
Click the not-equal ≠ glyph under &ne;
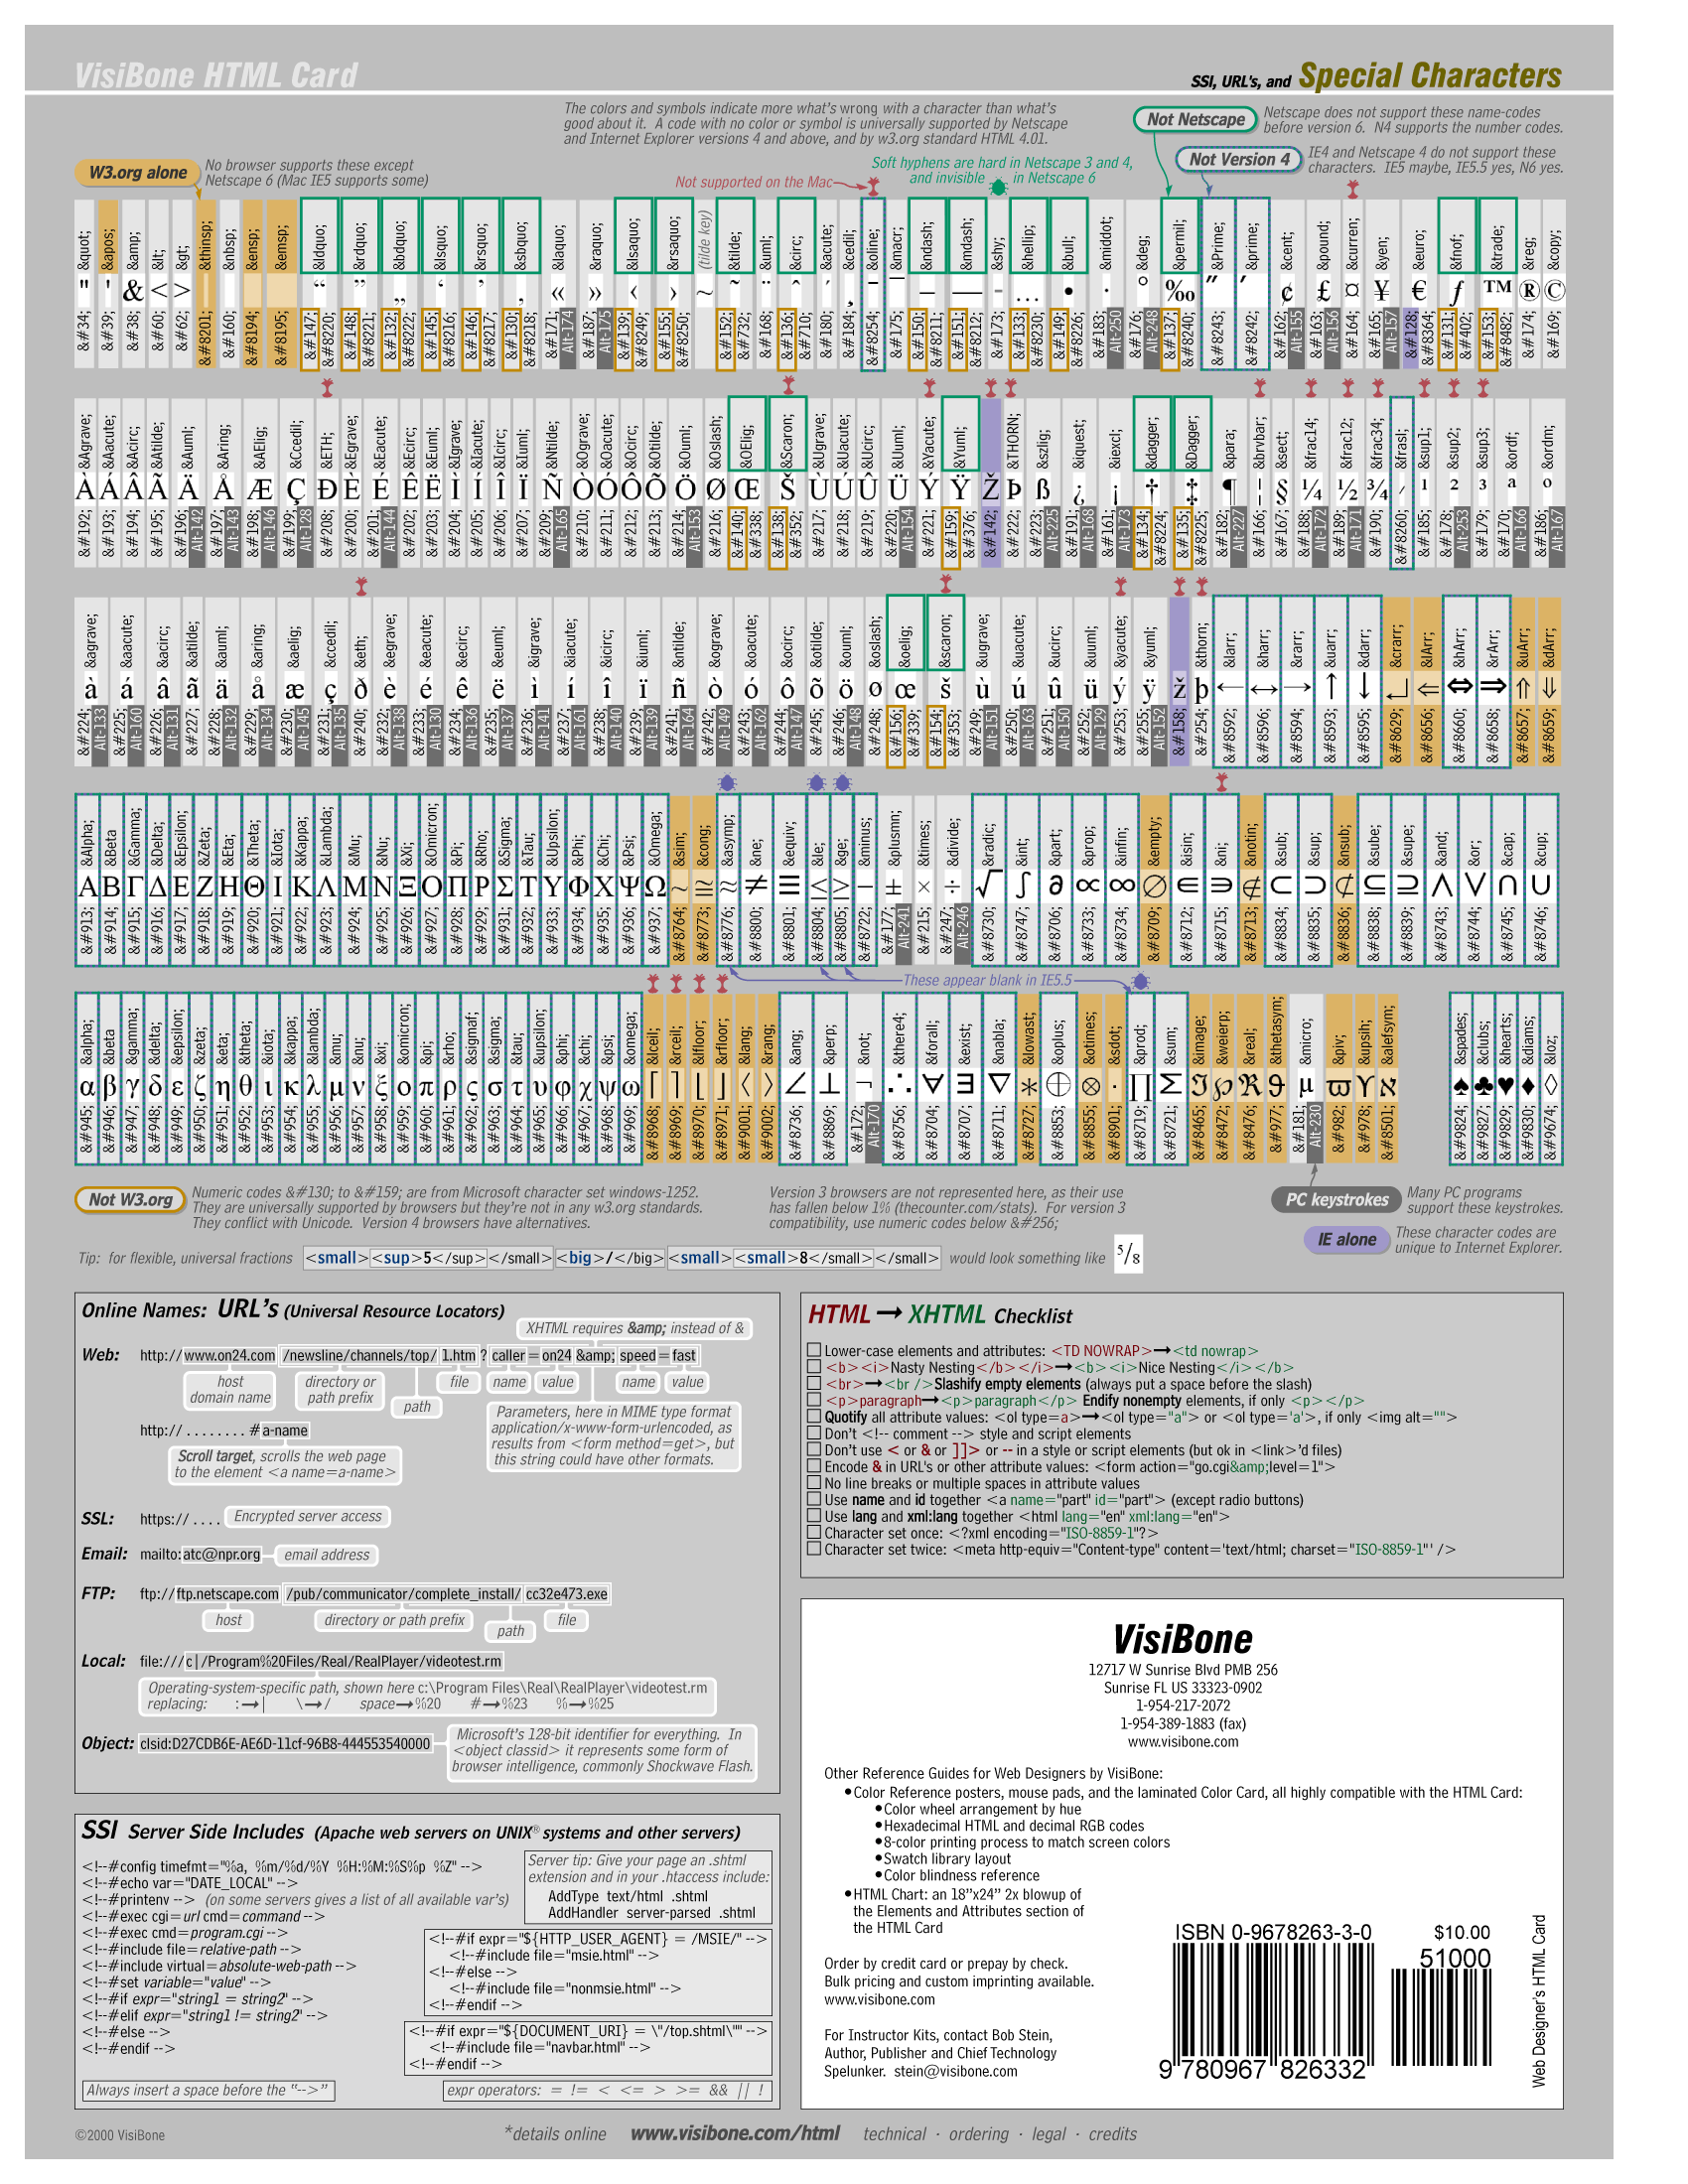(756, 885)
